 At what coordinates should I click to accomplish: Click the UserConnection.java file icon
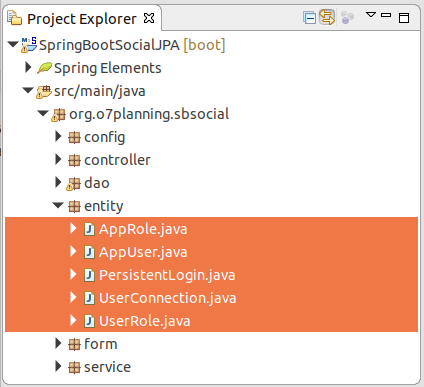tap(89, 298)
